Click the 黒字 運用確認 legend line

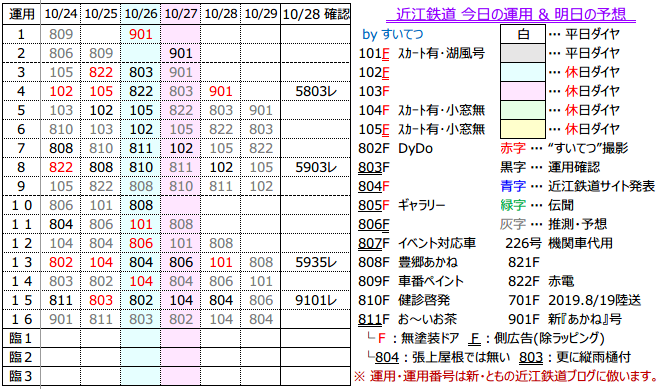click(550, 167)
